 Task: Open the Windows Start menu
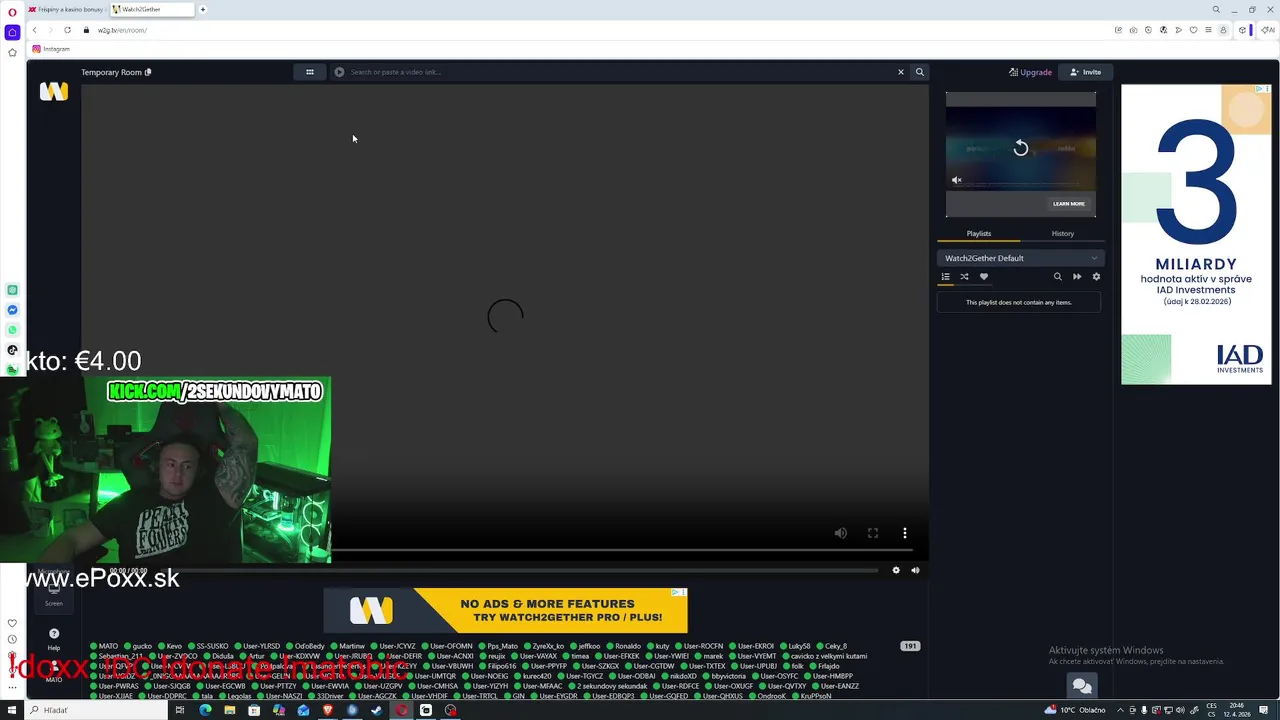click(x=12, y=710)
